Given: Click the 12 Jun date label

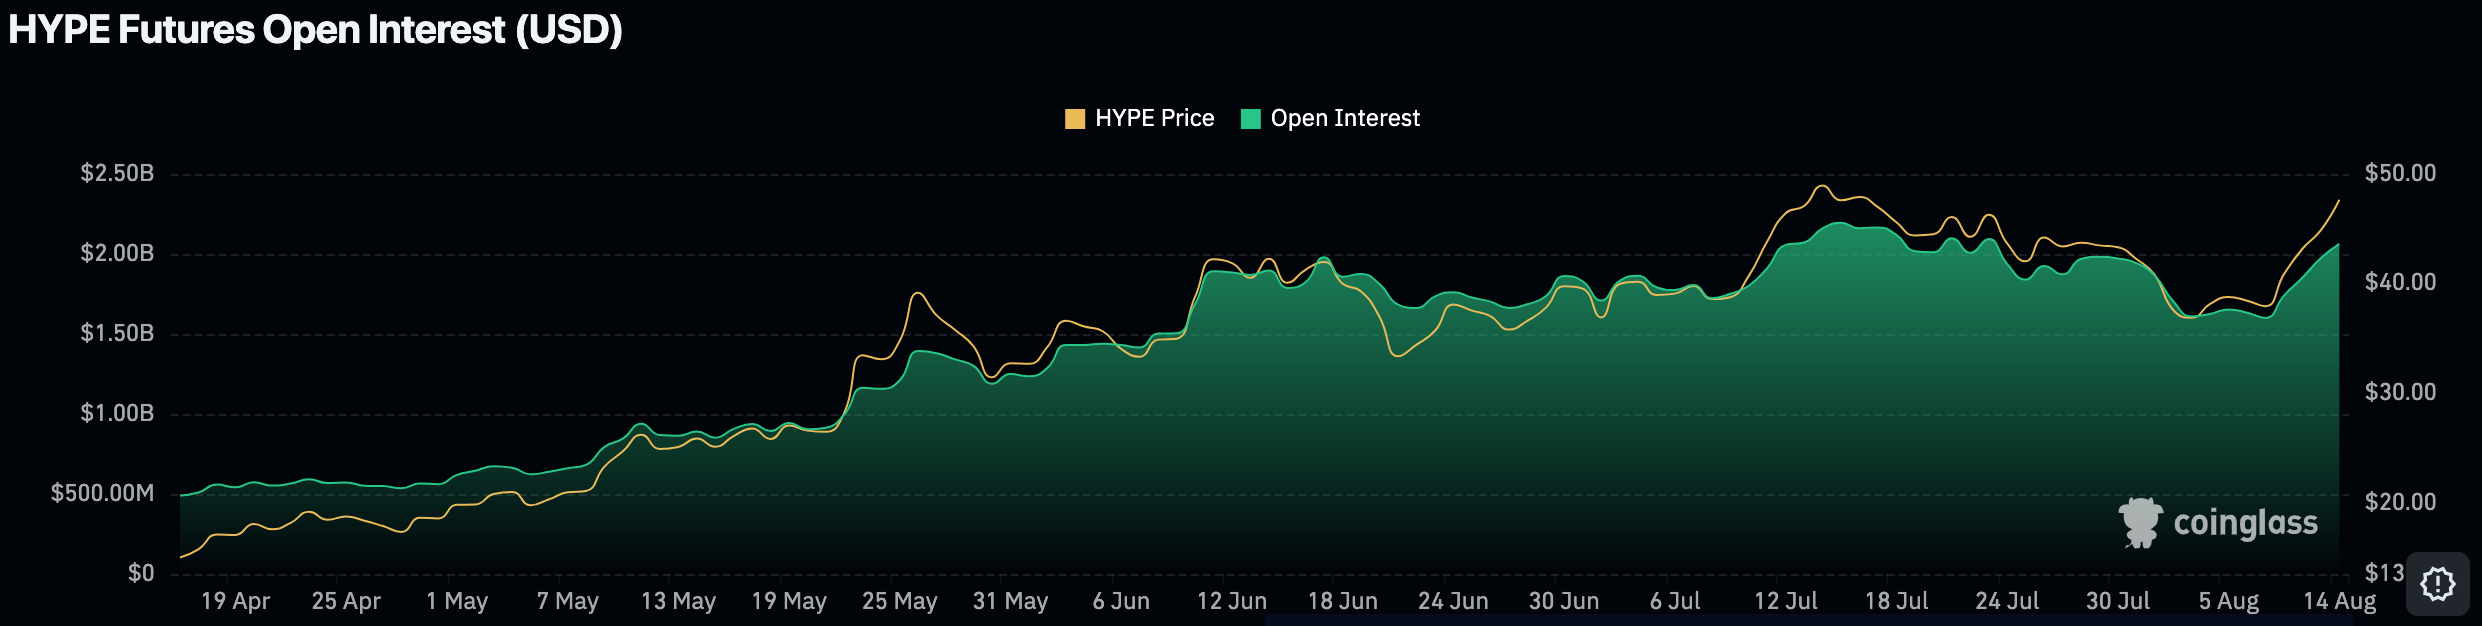Looking at the screenshot, I should point(1232,601).
